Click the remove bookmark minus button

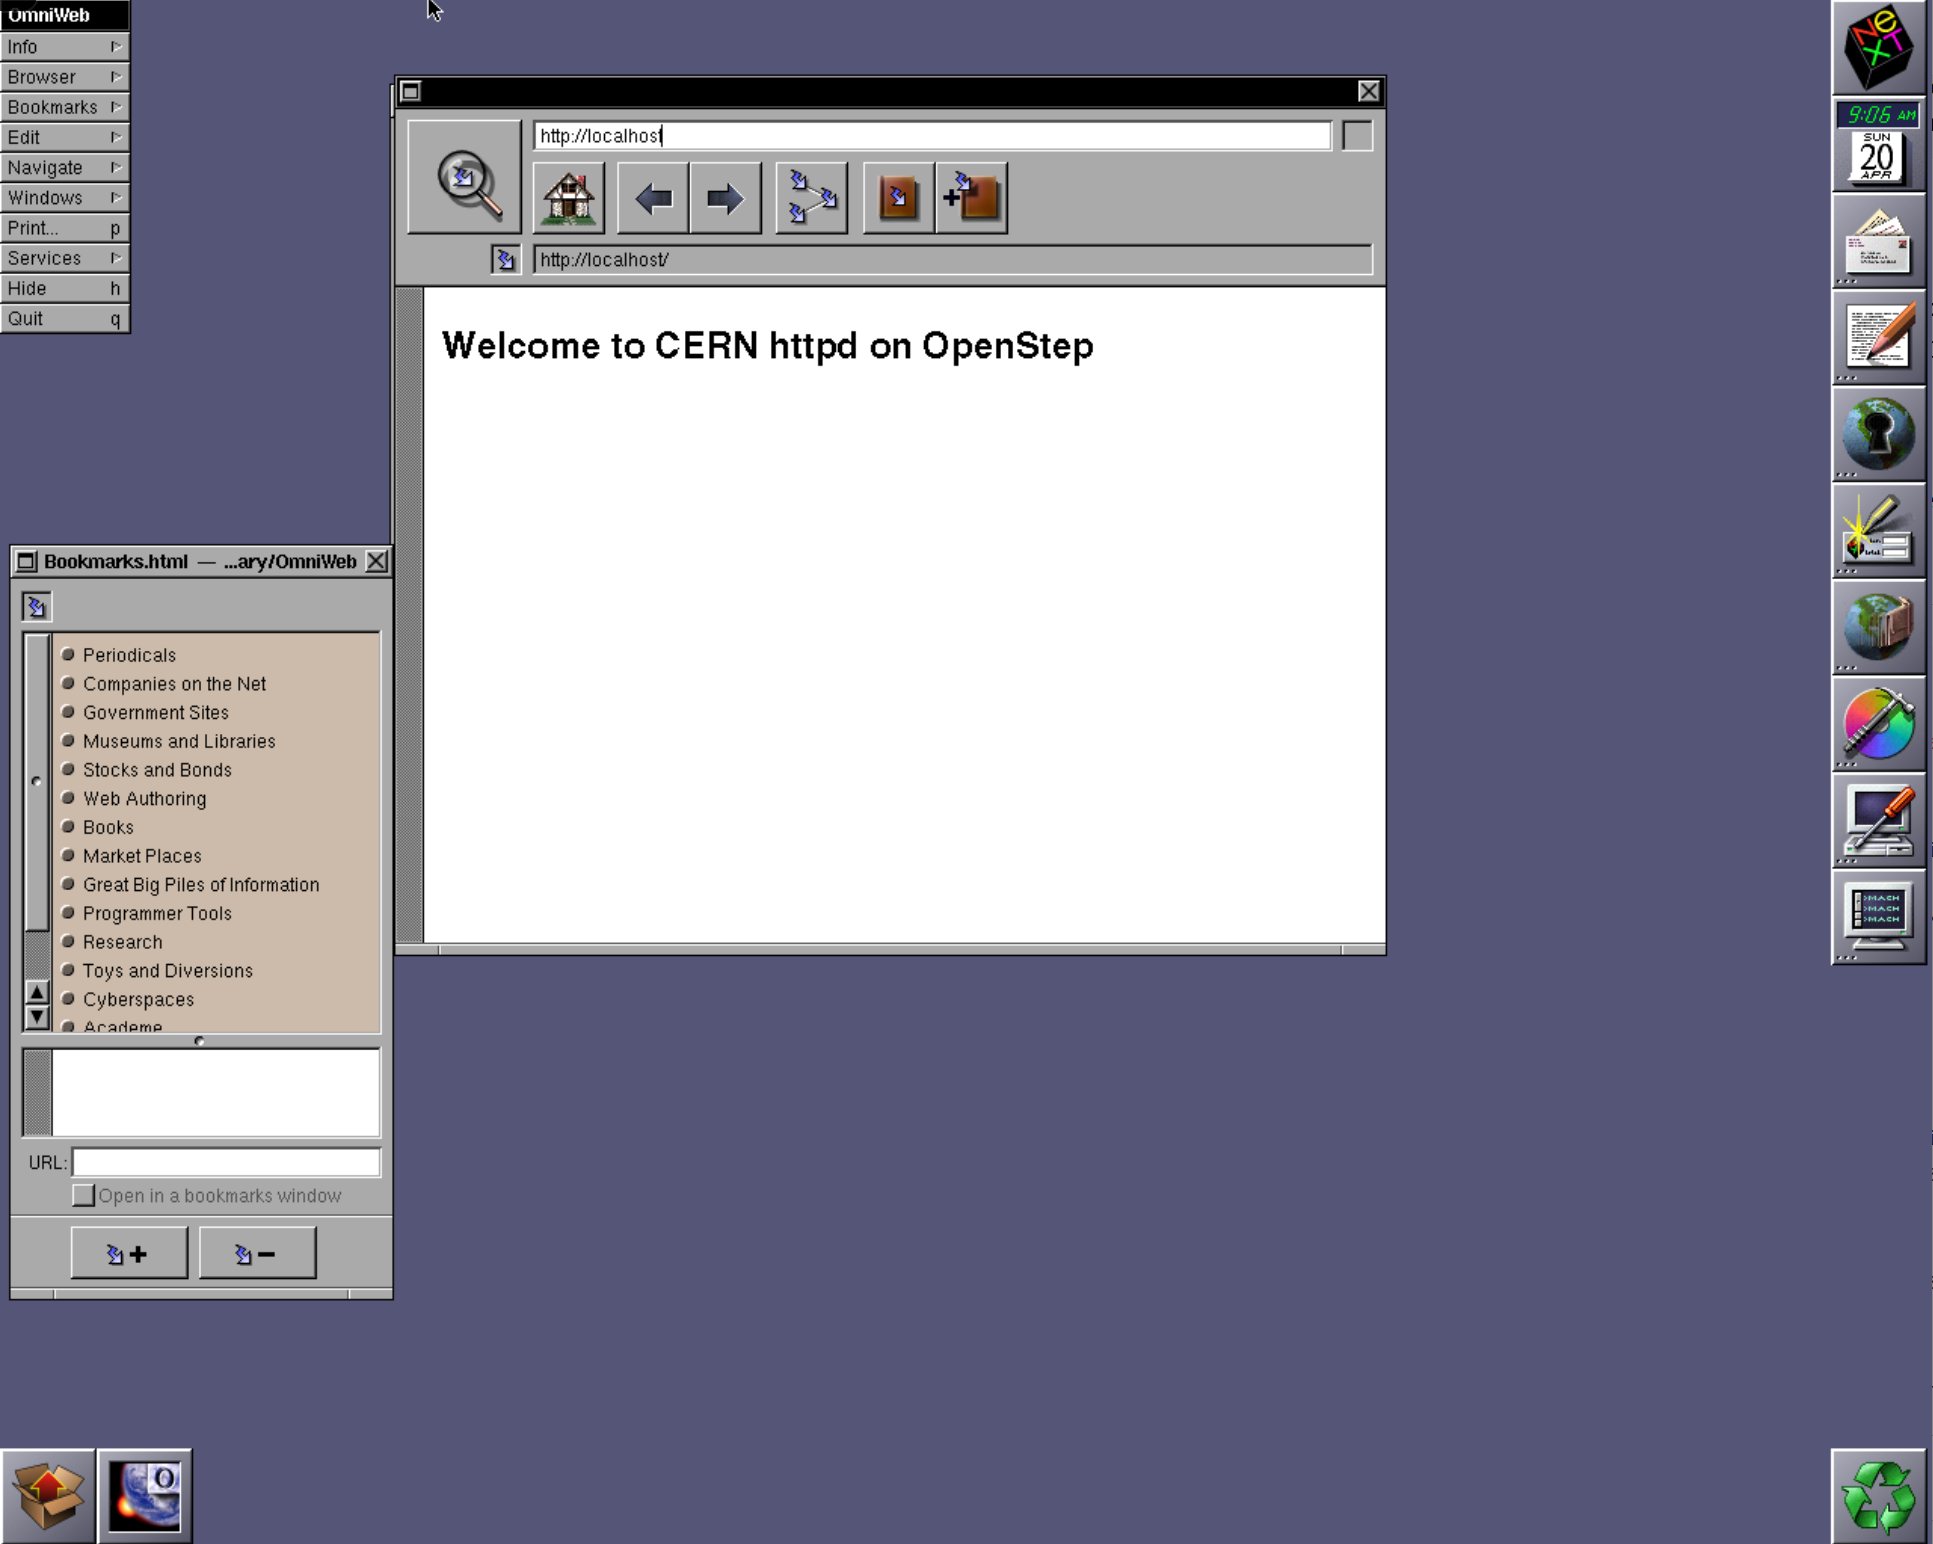coord(257,1253)
